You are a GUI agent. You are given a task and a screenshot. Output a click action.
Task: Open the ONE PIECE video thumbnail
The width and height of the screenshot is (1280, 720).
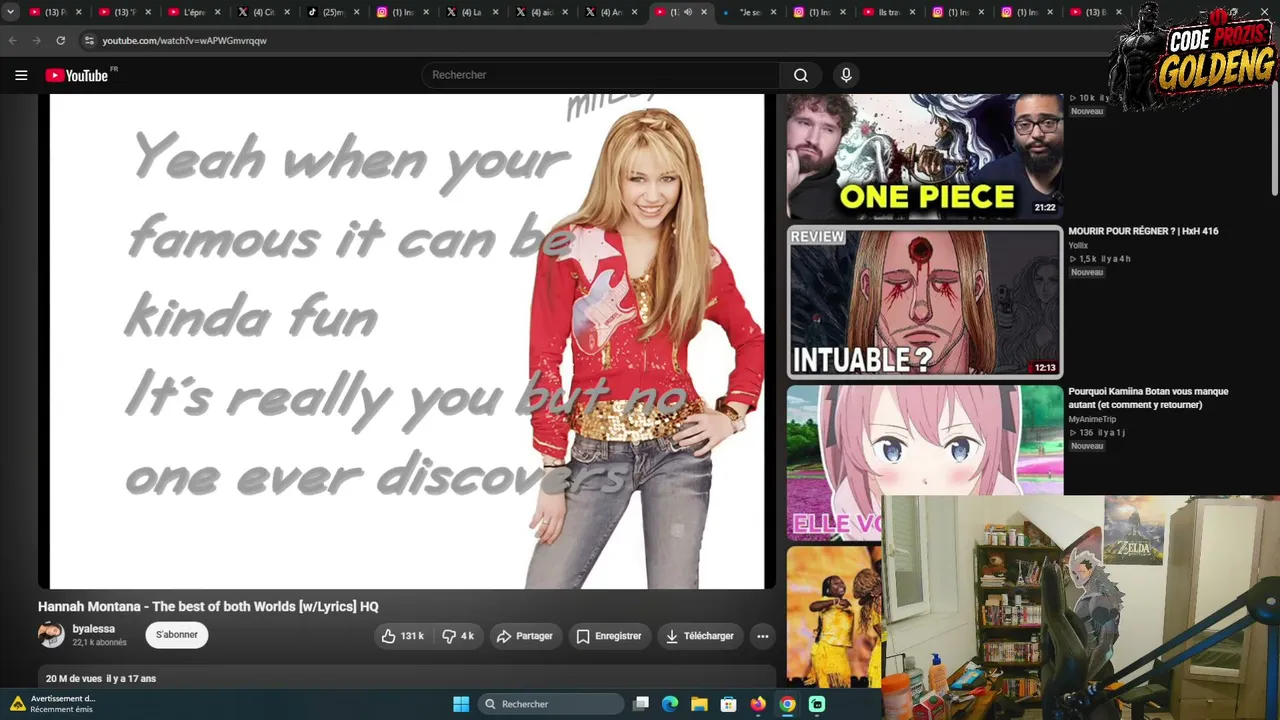(925, 156)
